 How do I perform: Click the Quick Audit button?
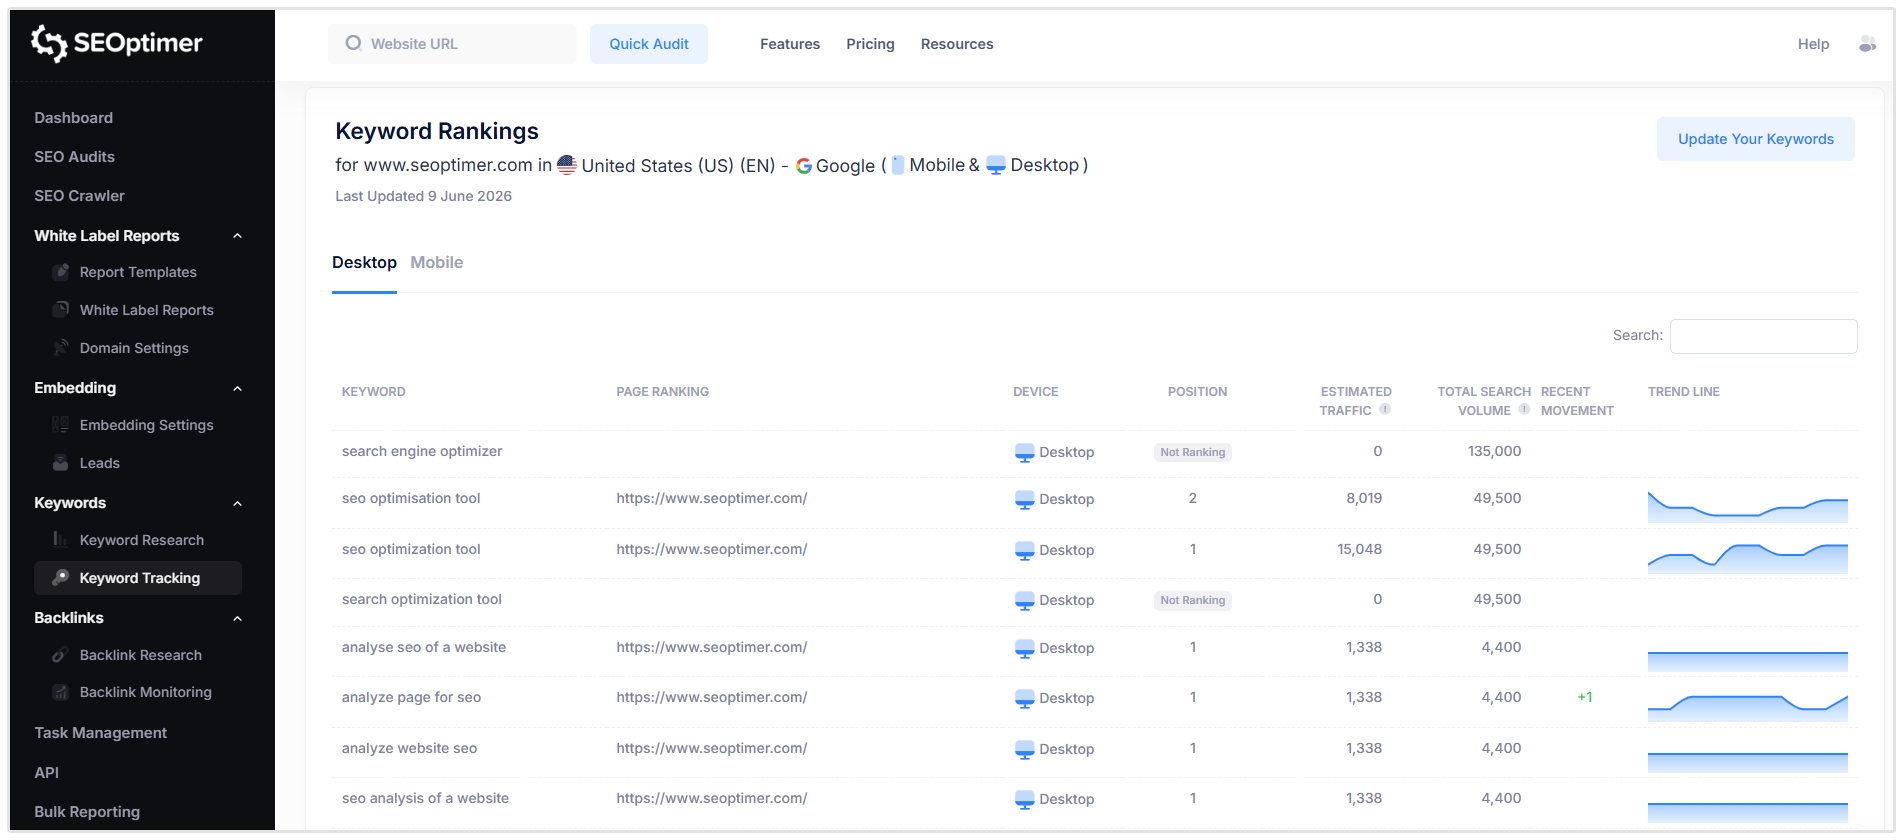(x=649, y=44)
